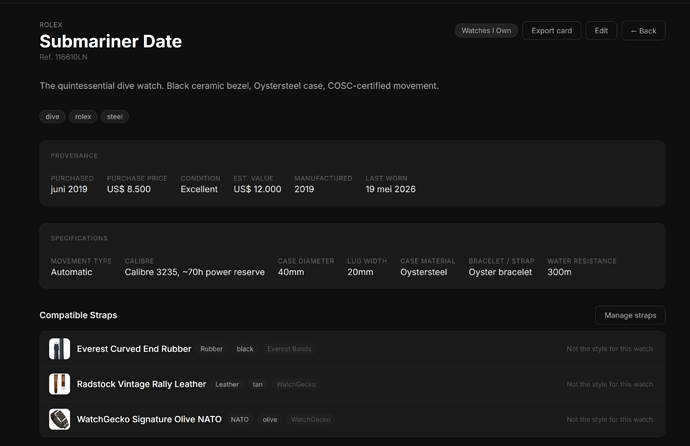
Task: Click the olive color tag
Action: (x=270, y=420)
